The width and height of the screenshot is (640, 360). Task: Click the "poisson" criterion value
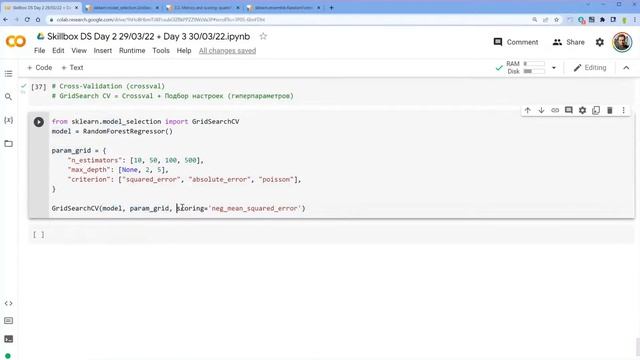(276, 179)
